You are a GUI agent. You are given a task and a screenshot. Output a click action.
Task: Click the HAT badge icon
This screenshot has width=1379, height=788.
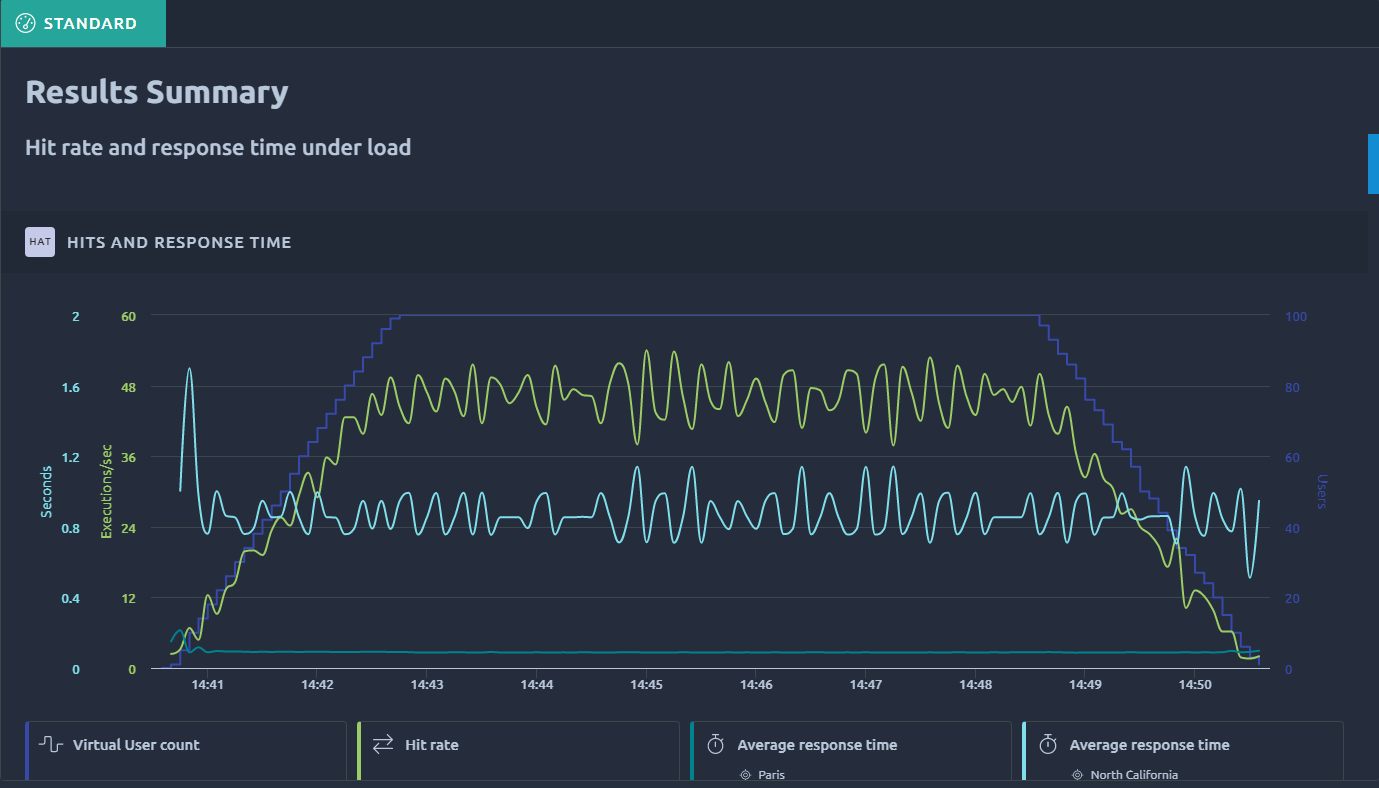40,242
